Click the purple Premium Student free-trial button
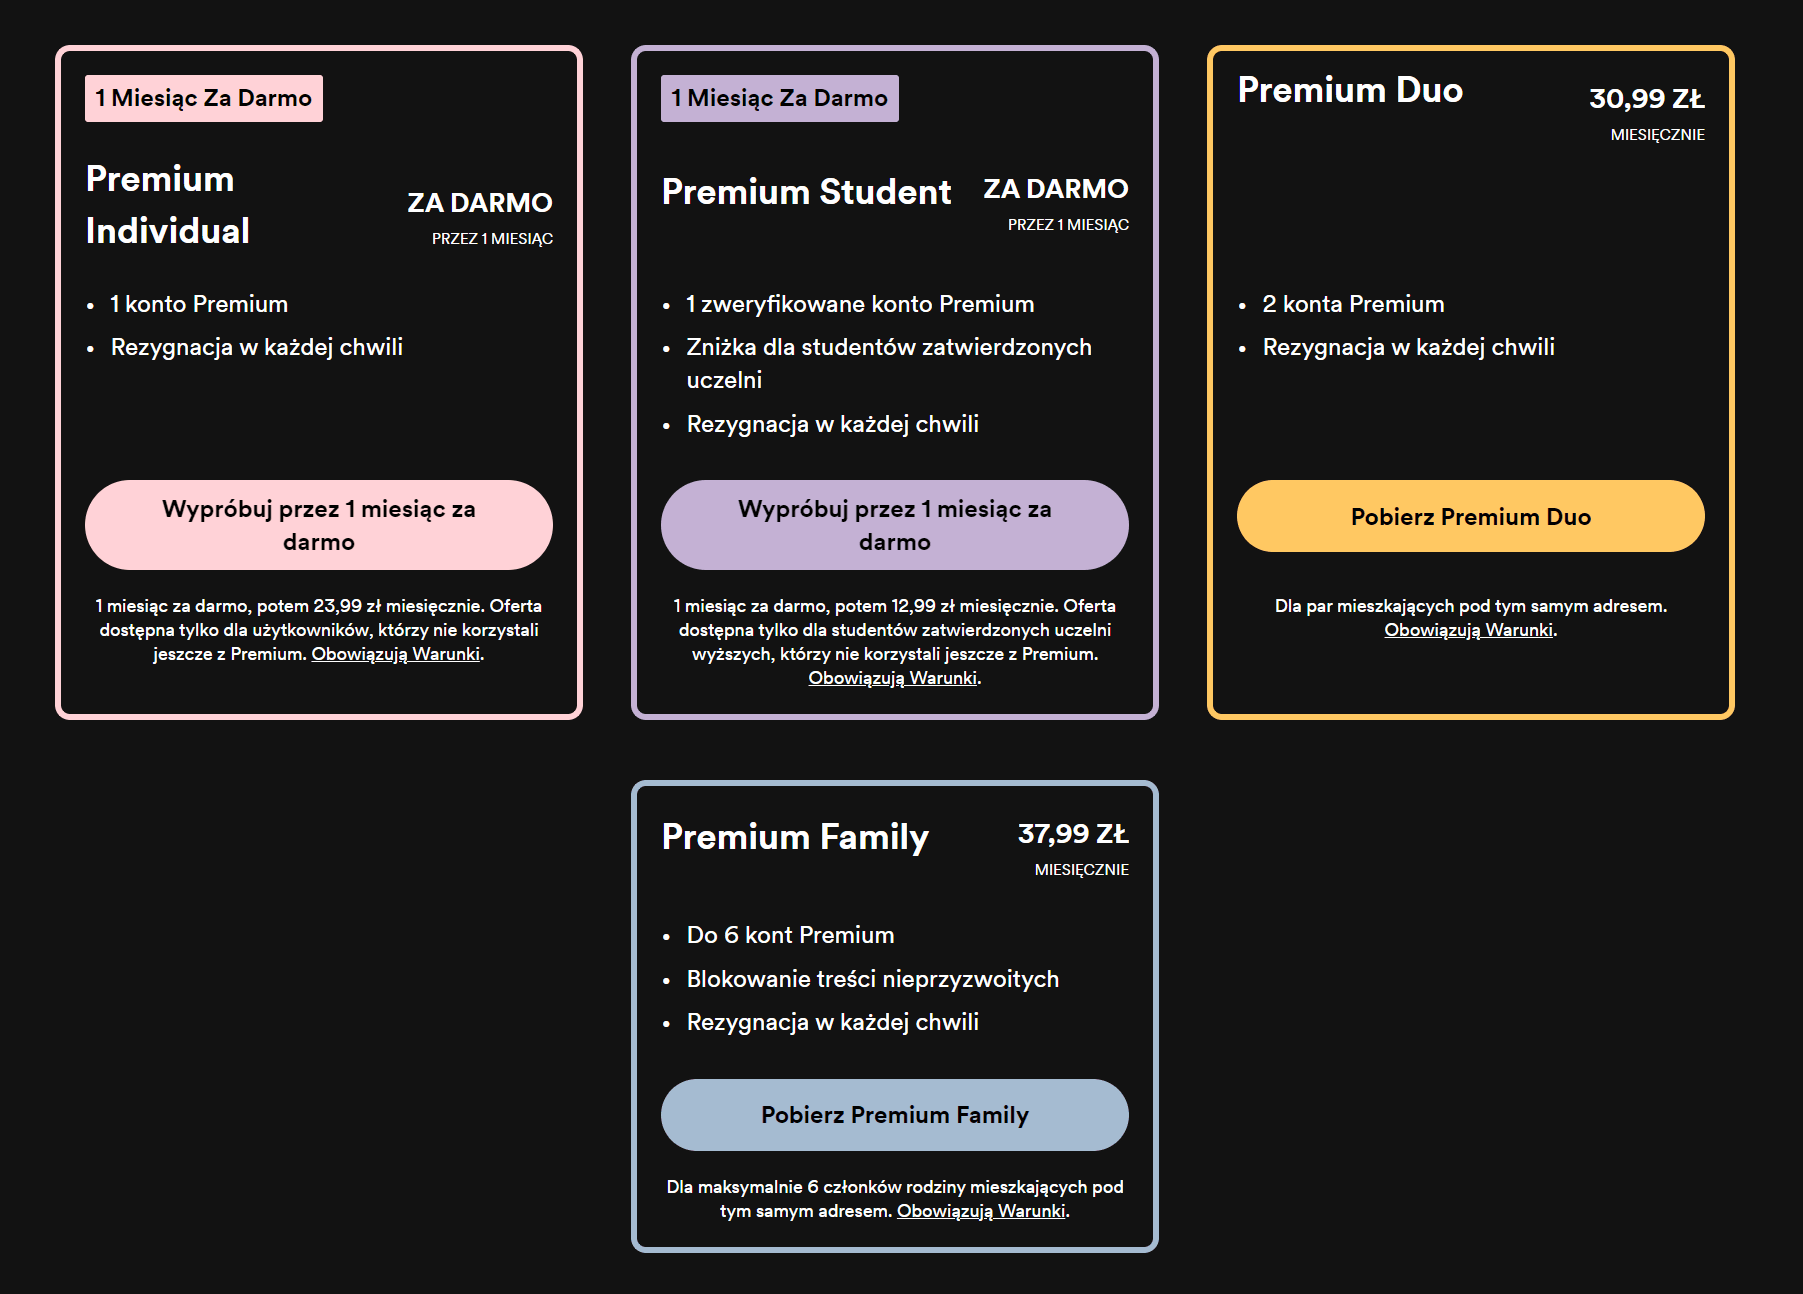 (x=894, y=525)
